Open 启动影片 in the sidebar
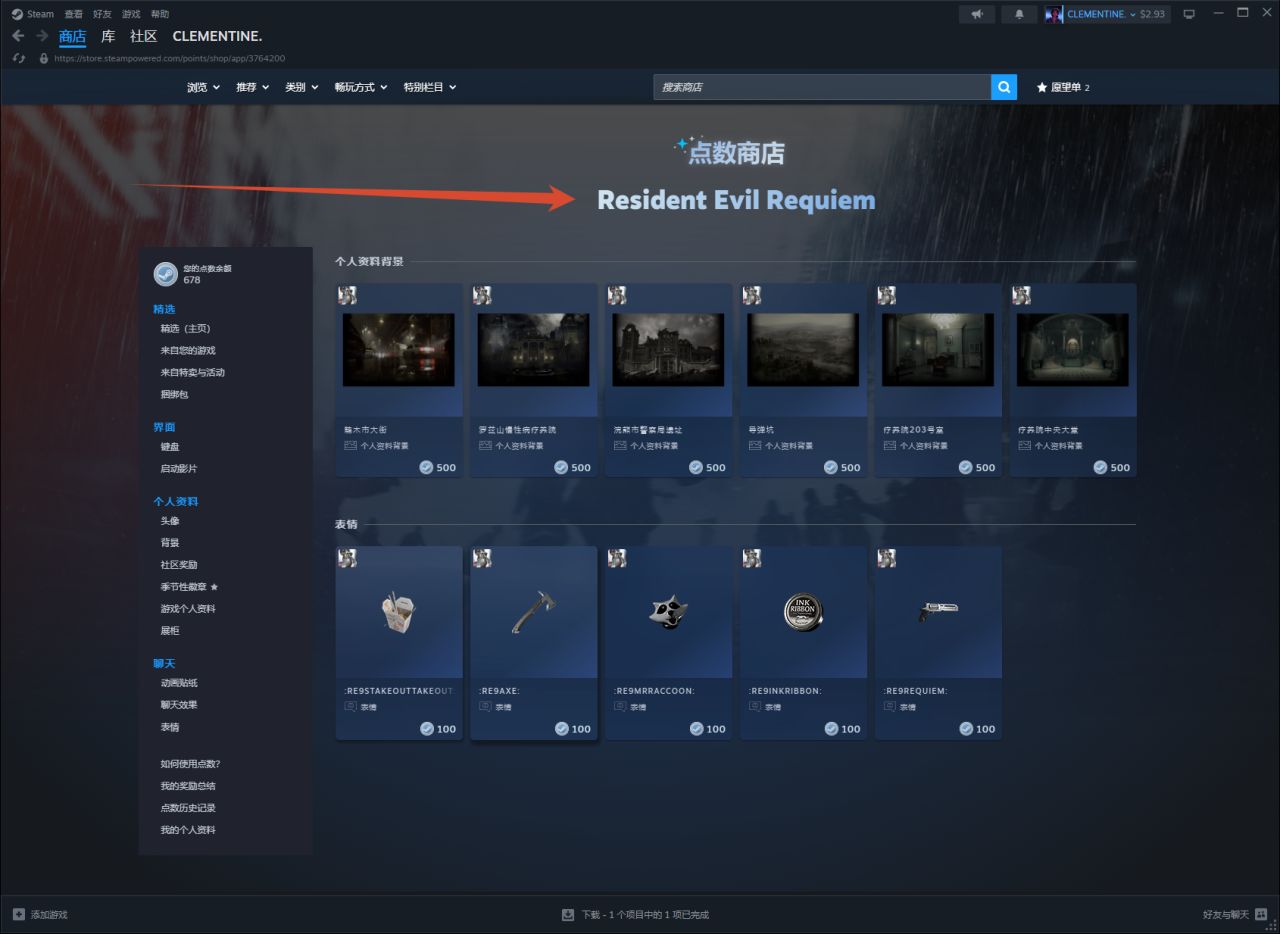 tap(179, 468)
